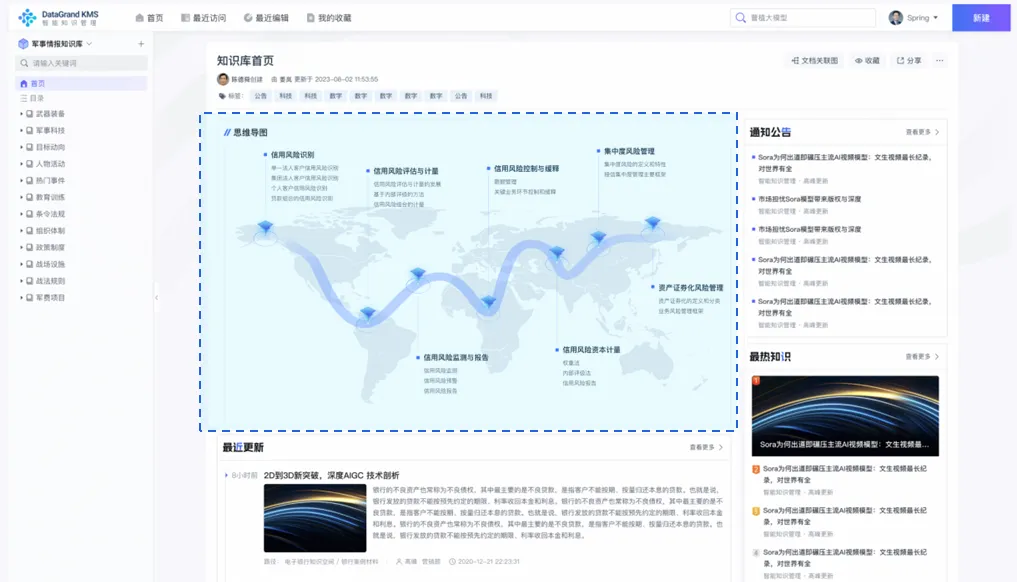This screenshot has height=582, width=1017.
Task: Open the top-ranked 最热知识 thumbnail image
Action: pos(845,416)
